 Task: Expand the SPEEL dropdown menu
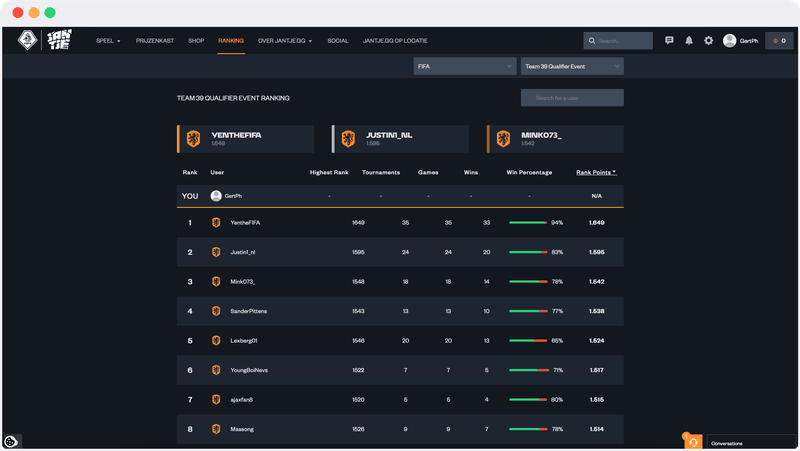pyautogui.click(x=108, y=41)
